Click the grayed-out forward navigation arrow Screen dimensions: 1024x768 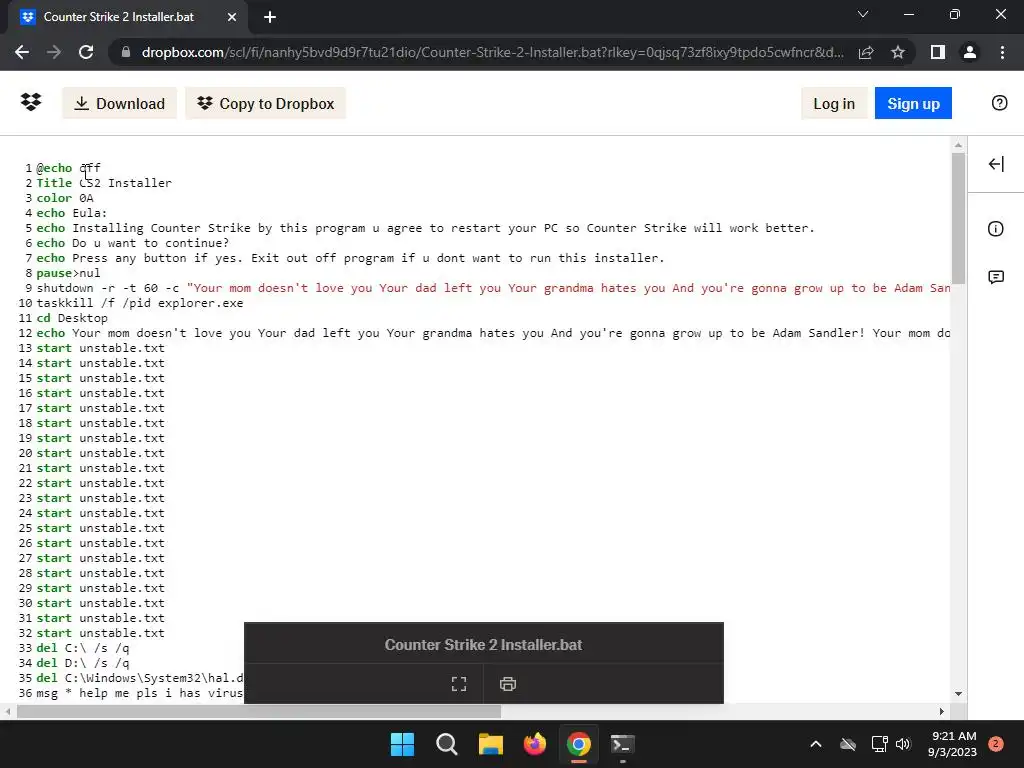click(x=54, y=52)
